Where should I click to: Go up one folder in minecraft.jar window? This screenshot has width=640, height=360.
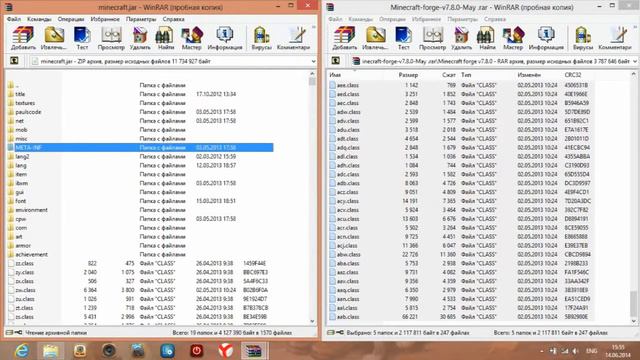(x=14, y=61)
